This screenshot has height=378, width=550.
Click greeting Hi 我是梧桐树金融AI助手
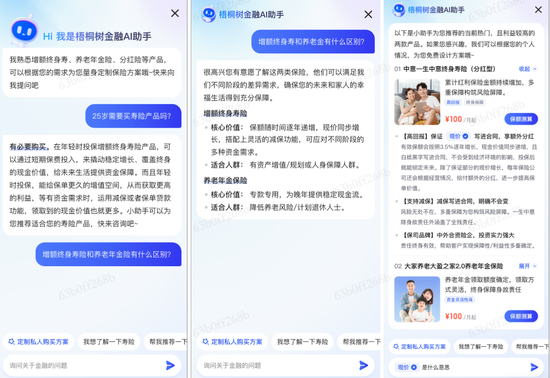coord(97,36)
